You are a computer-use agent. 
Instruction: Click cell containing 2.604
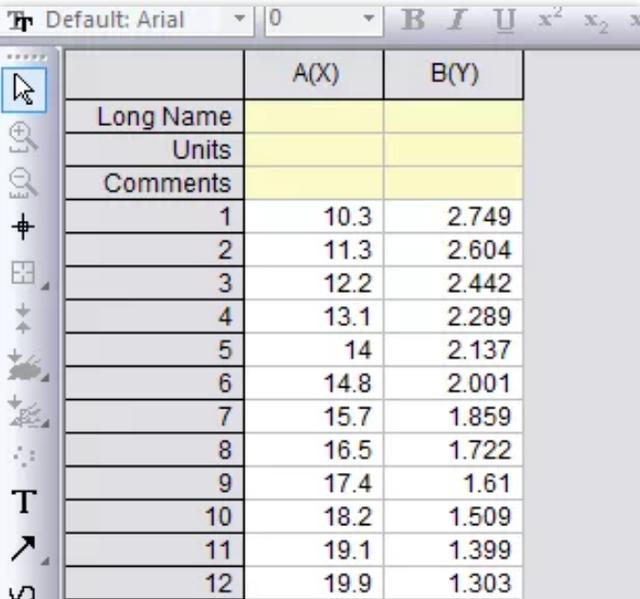[x=453, y=250]
